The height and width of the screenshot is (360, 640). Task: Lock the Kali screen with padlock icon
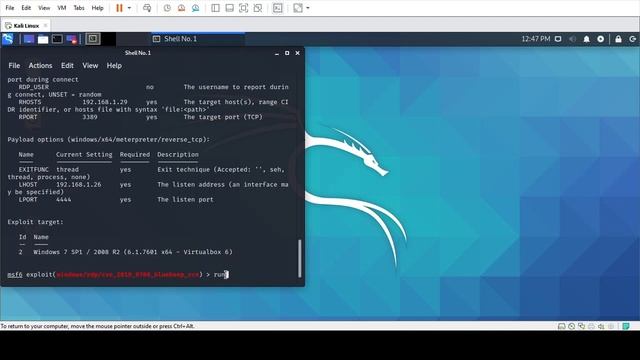tap(618, 39)
